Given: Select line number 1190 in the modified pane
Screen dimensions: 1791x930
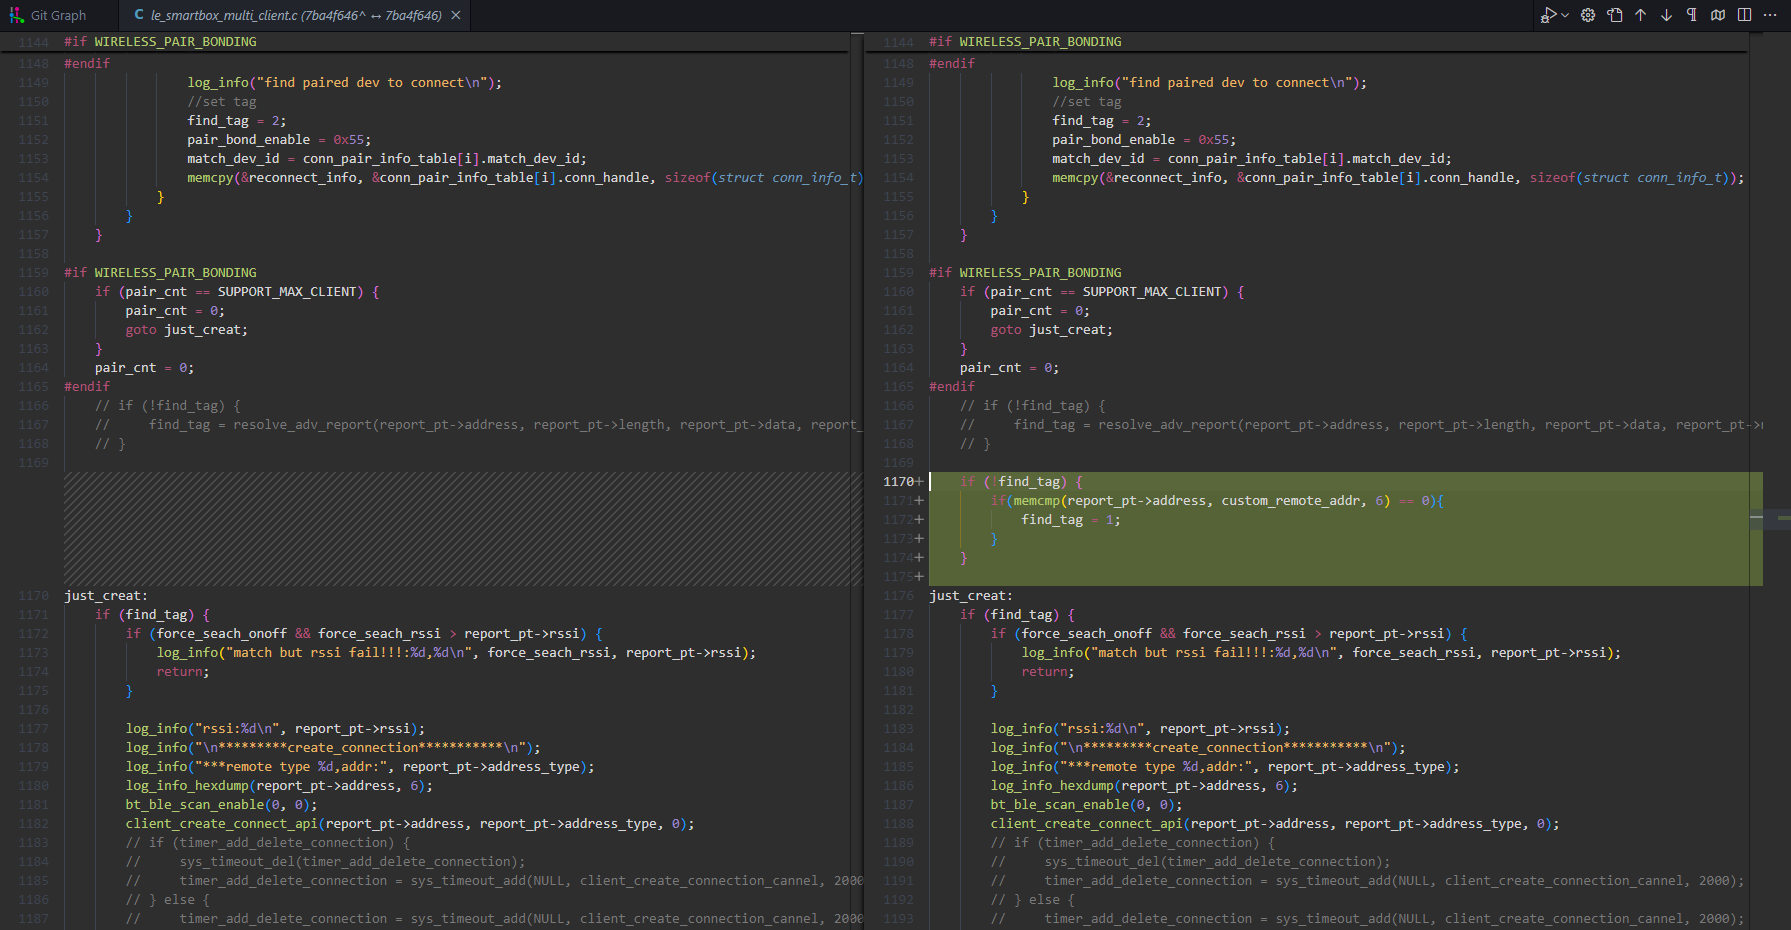Looking at the screenshot, I should [898, 862].
